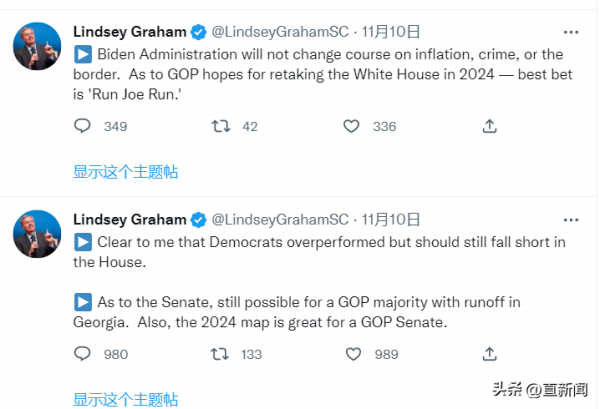Image resolution: width=600 pixels, height=409 pixels.
Task: Retweet the tweet with 133 retweets
Action: 220,354
